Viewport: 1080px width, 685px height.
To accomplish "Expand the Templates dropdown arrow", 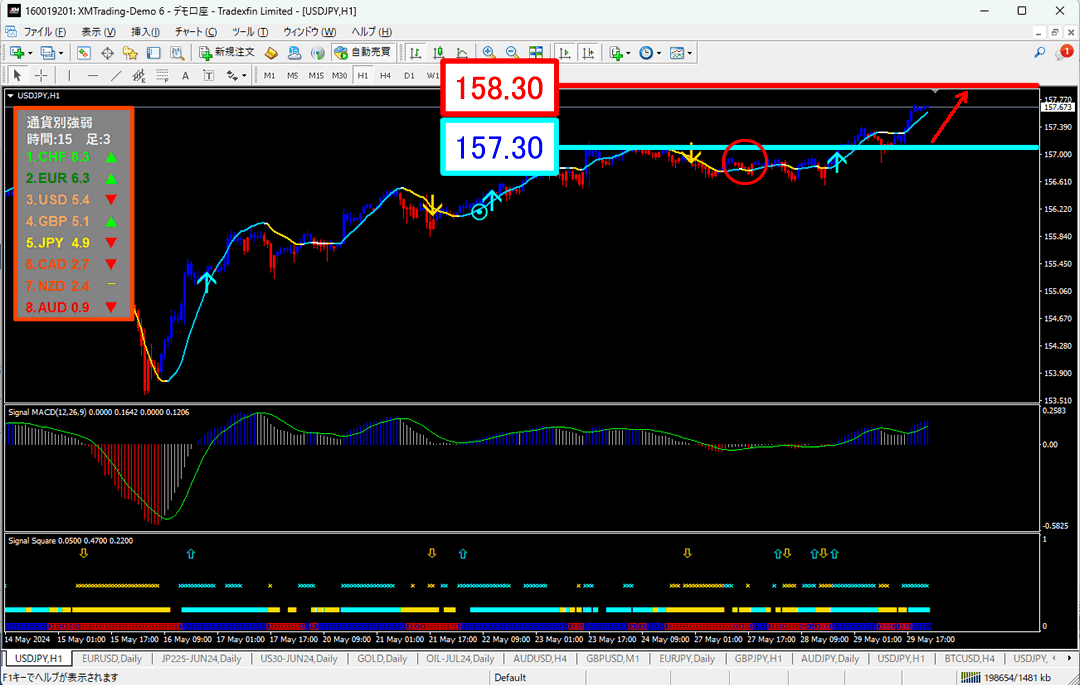I will pyautogui.click(x=689, y=53).
